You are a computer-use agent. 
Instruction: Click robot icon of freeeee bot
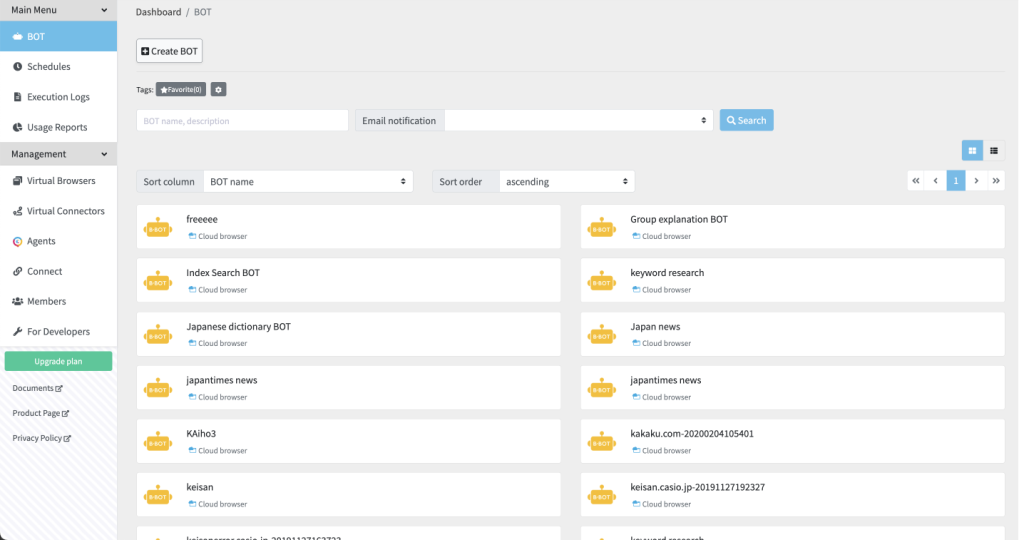point(157,228)
